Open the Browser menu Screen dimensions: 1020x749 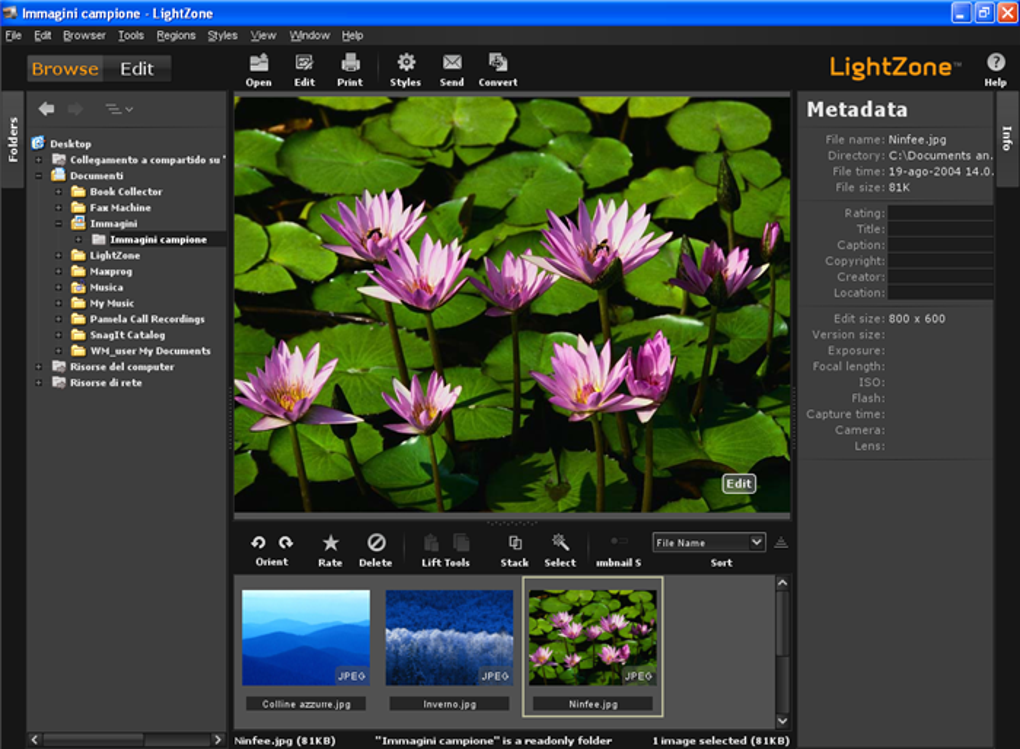84,34
